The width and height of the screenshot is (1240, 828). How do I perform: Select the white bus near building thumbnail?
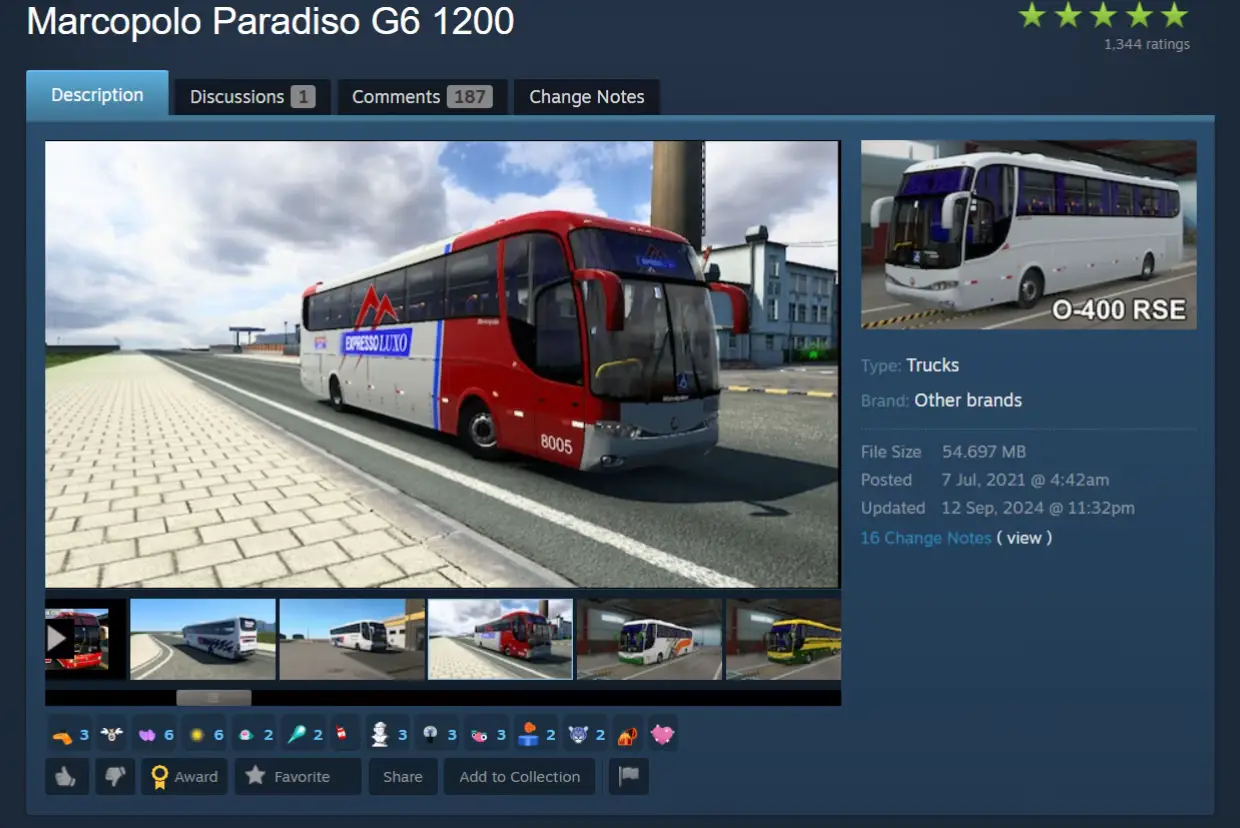(x=352, y=639)
